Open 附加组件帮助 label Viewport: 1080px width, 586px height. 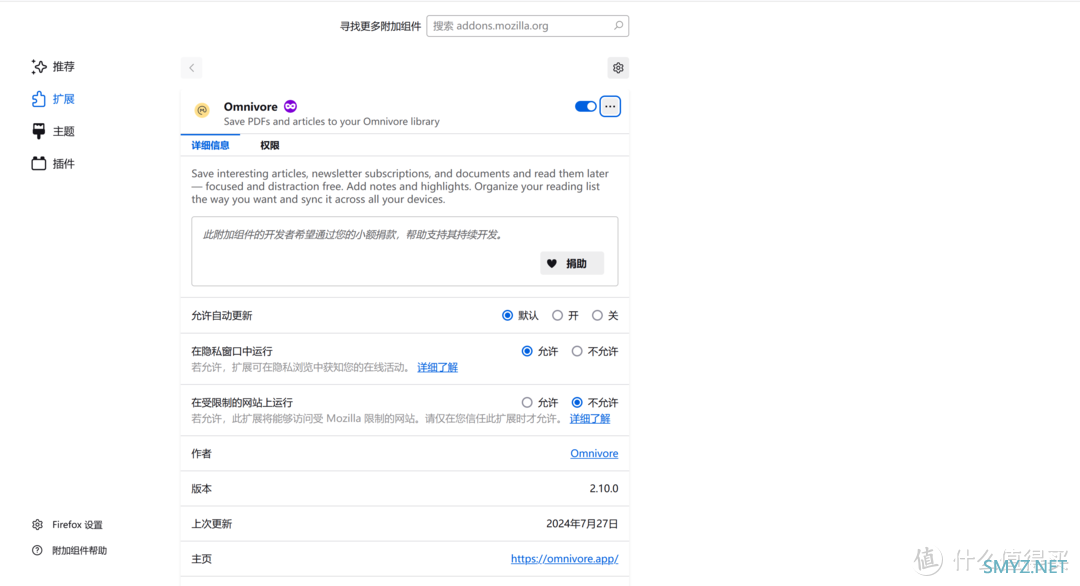pos(79,550)
